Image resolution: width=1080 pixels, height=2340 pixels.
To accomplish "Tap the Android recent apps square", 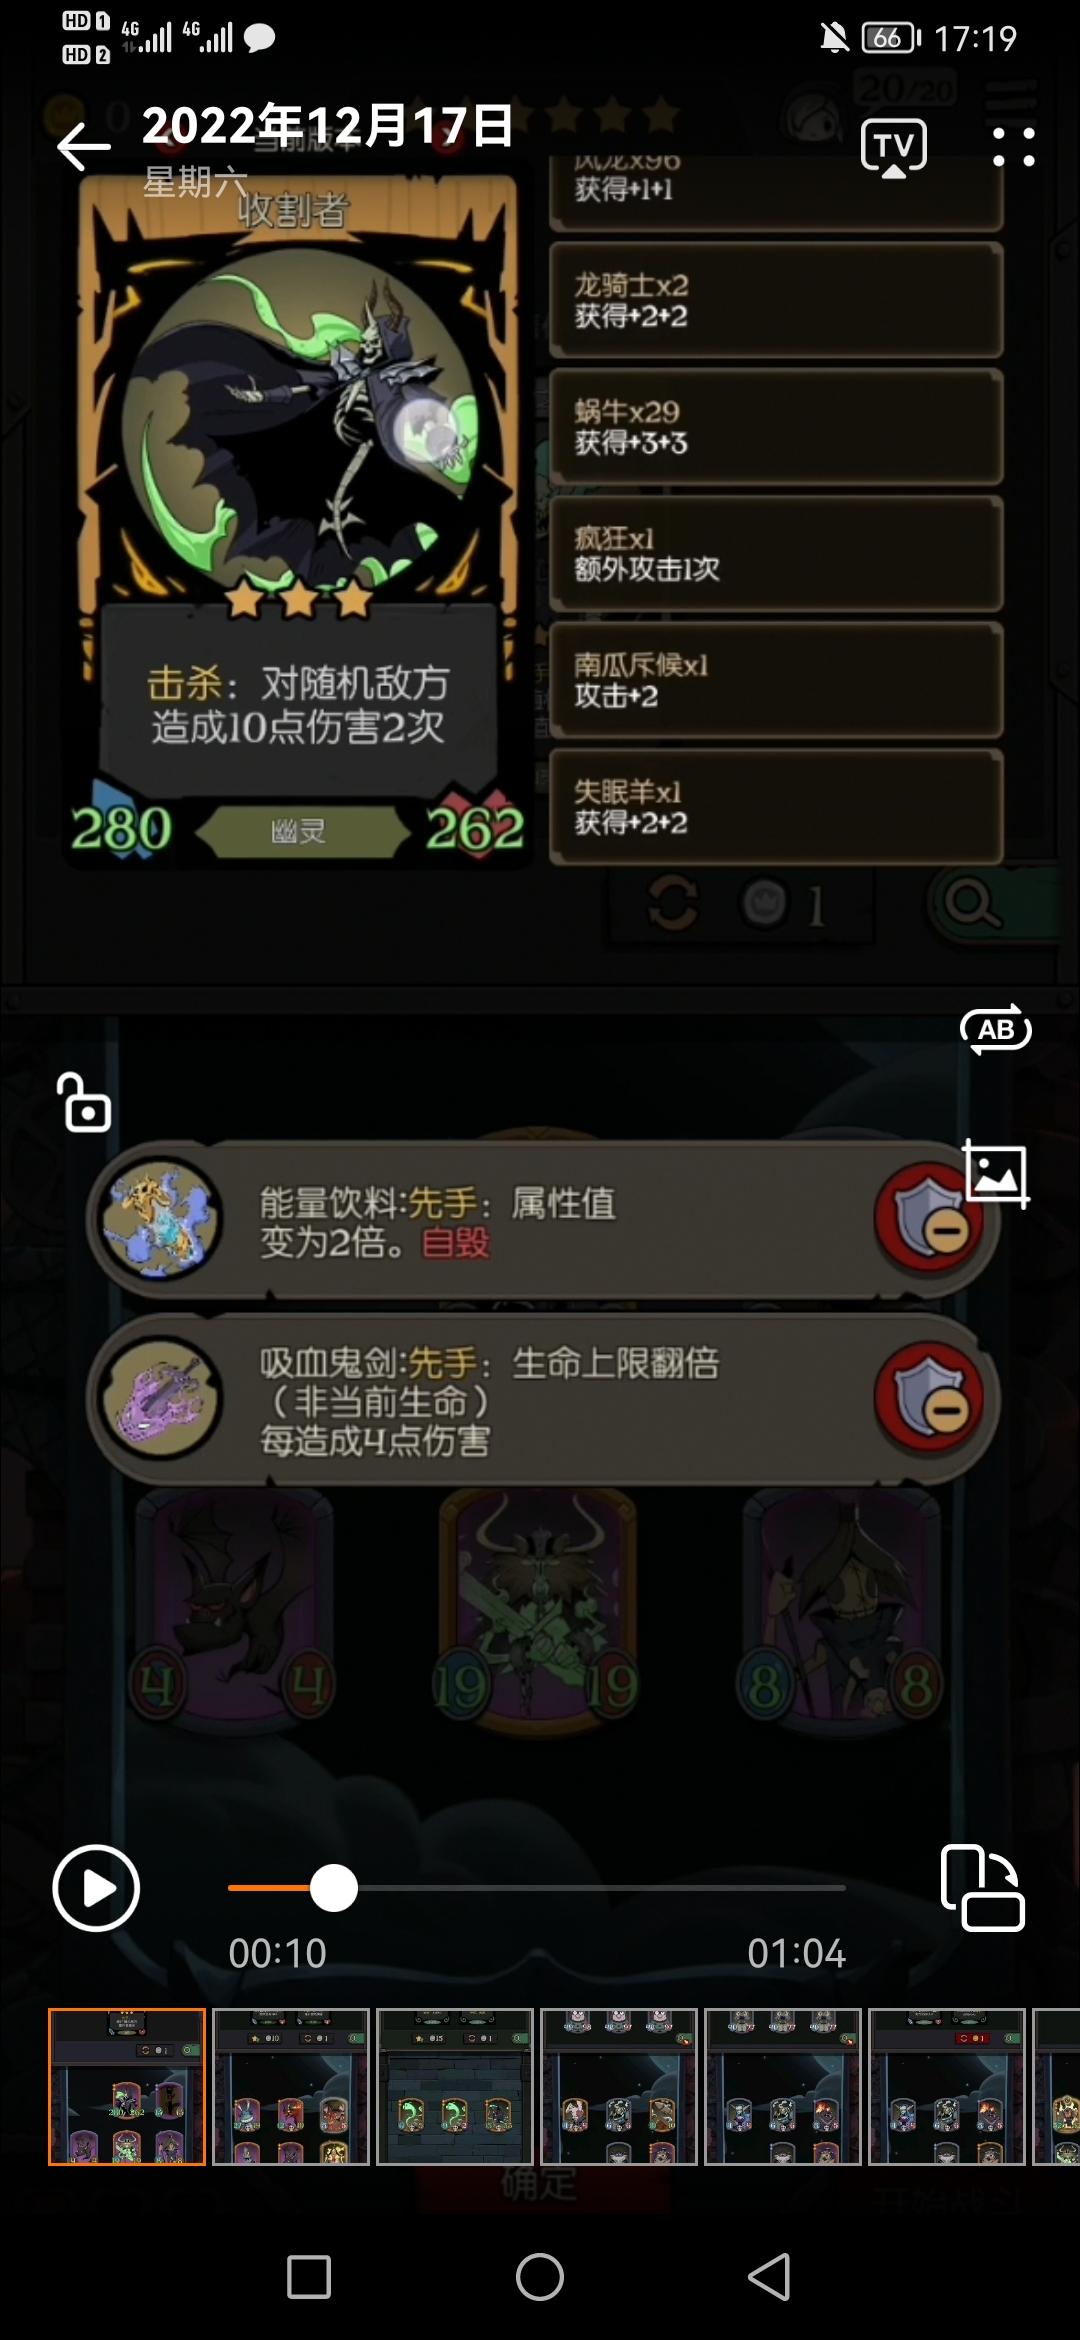I will [309, 2277].
